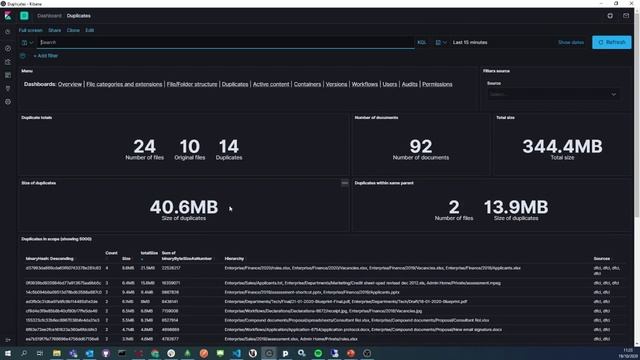Open Containers dashboard link
Screen dimensions: 640x360
[x=307, y=84]
